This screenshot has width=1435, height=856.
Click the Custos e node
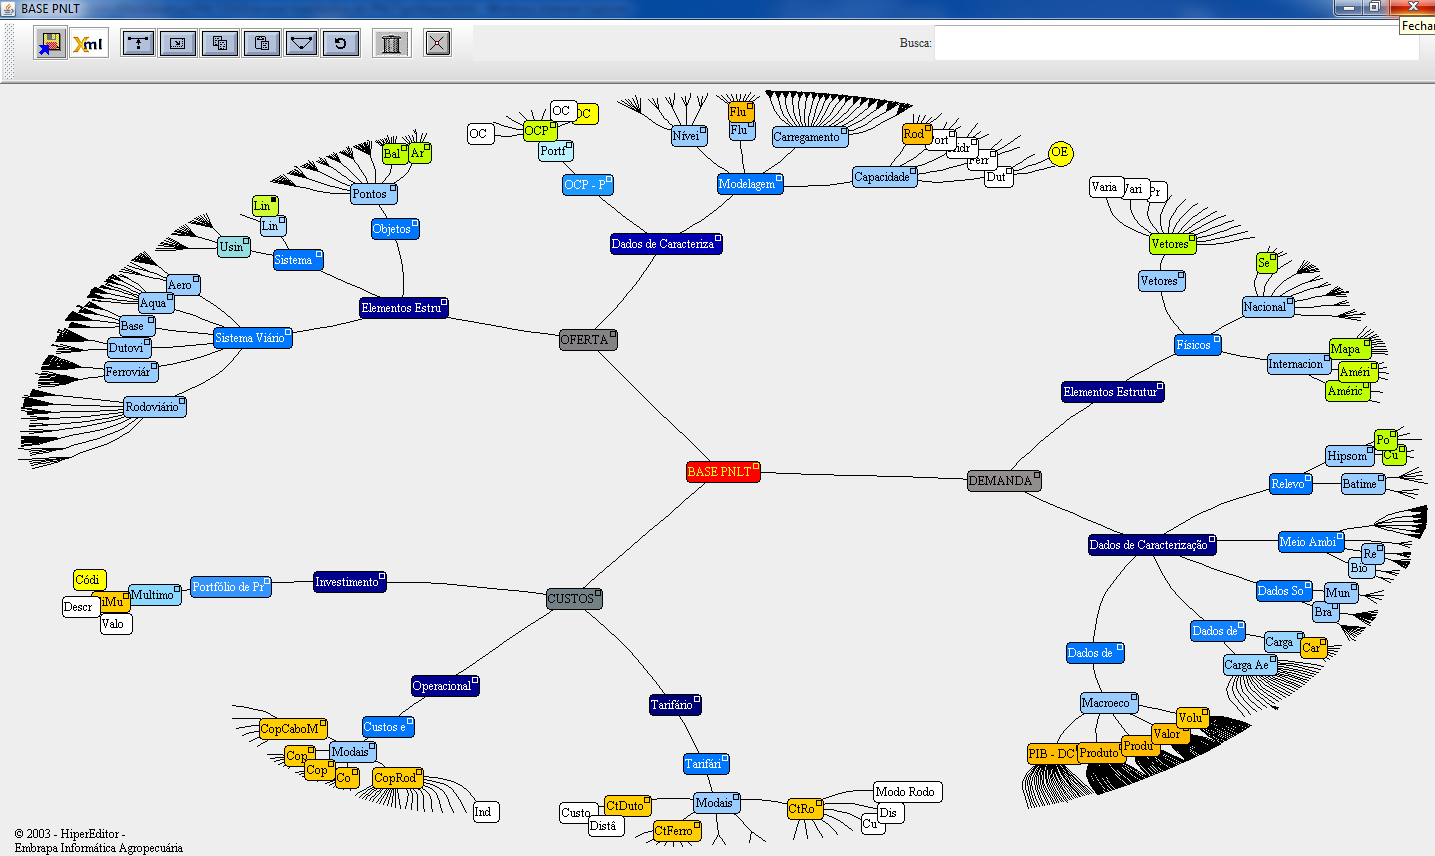[388, 727]
